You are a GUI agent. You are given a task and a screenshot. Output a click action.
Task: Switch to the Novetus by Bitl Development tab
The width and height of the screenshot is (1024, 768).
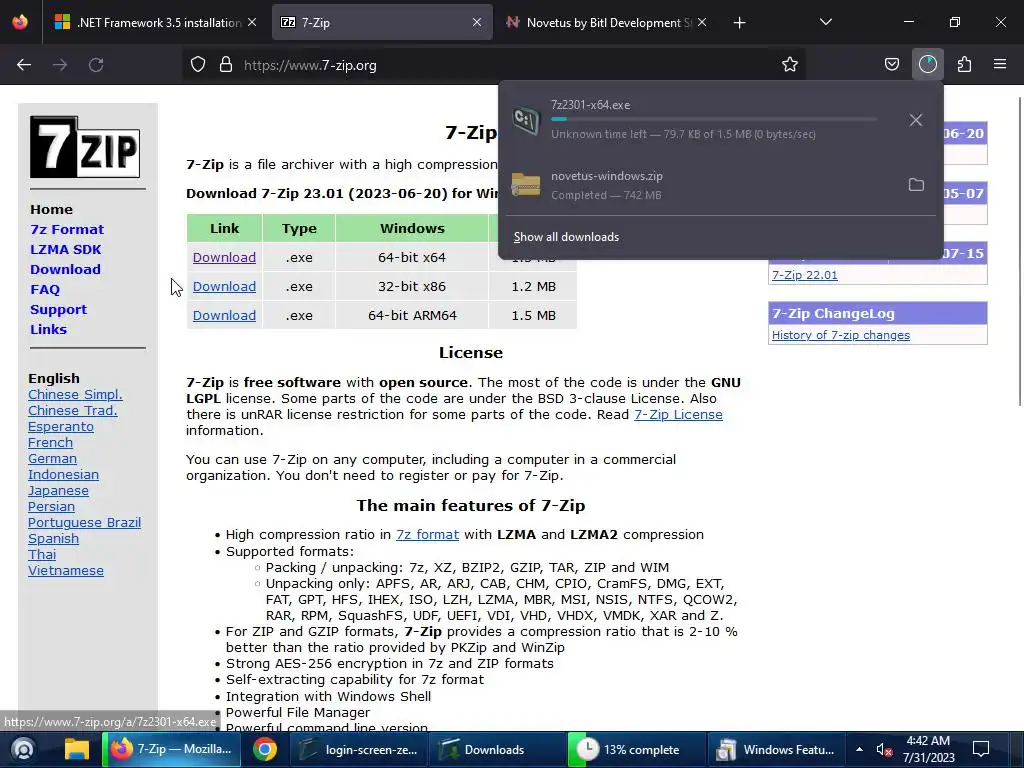[x=606, y=23]
